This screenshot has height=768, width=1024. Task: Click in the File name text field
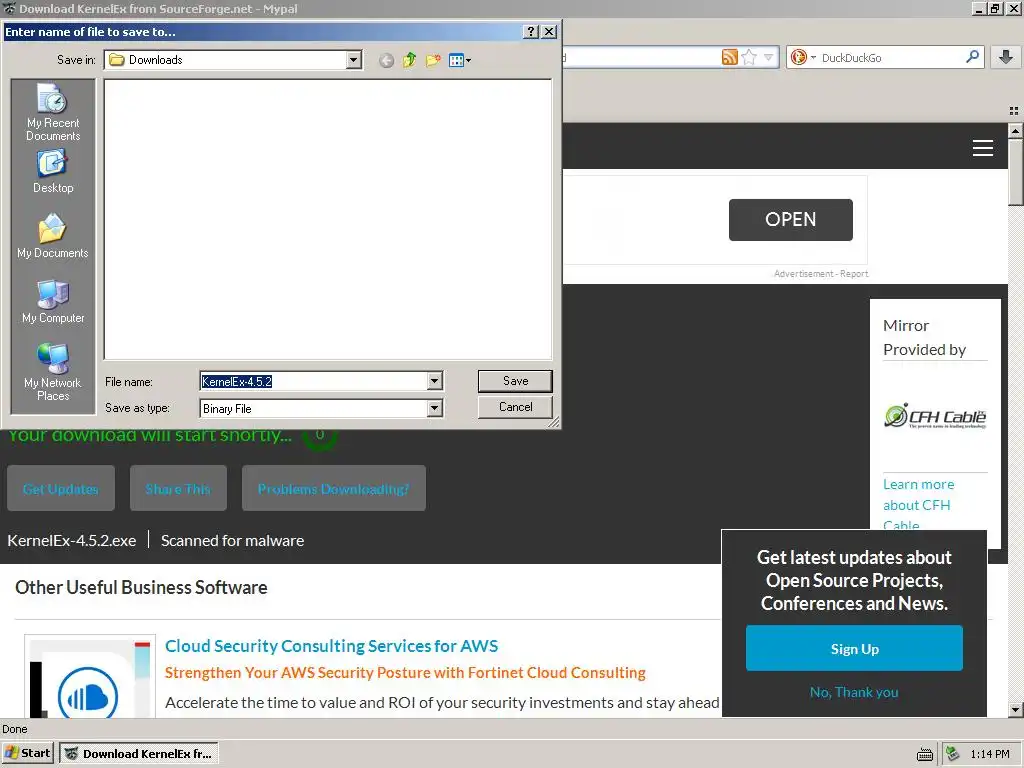coord(313,381)
